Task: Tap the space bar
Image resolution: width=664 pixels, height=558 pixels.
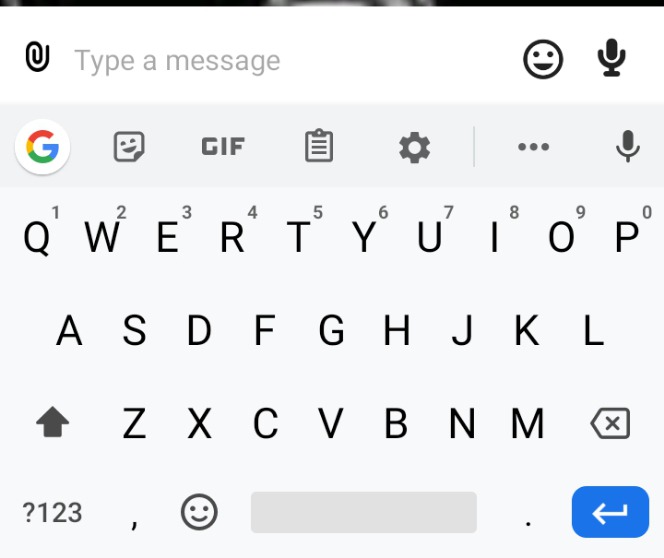Action: [x=364, y=512]
